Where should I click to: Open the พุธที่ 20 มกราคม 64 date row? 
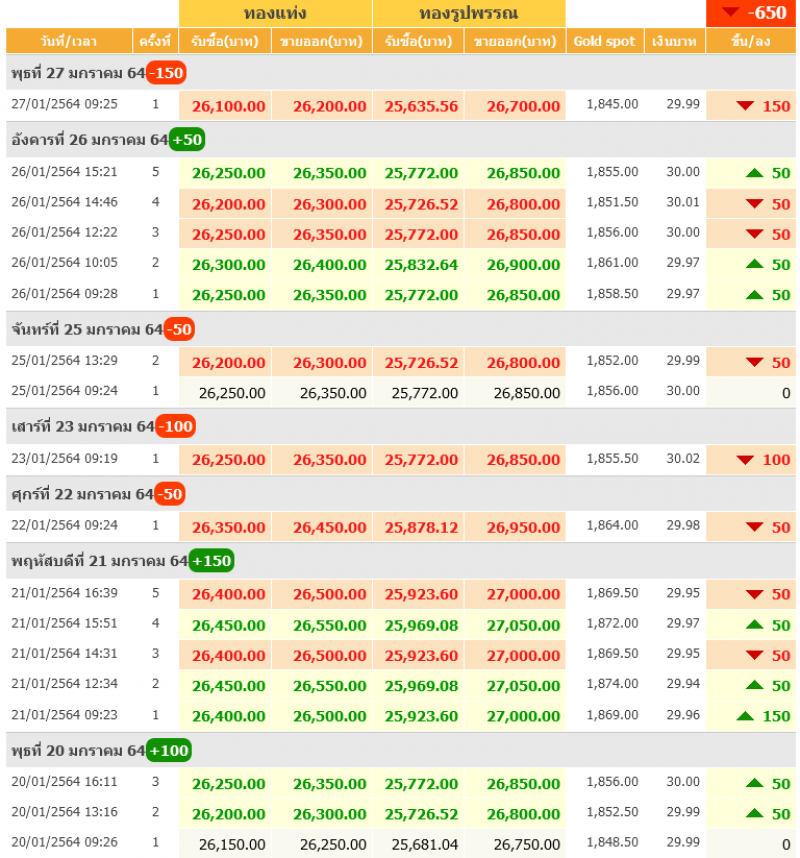click(78, 750)
